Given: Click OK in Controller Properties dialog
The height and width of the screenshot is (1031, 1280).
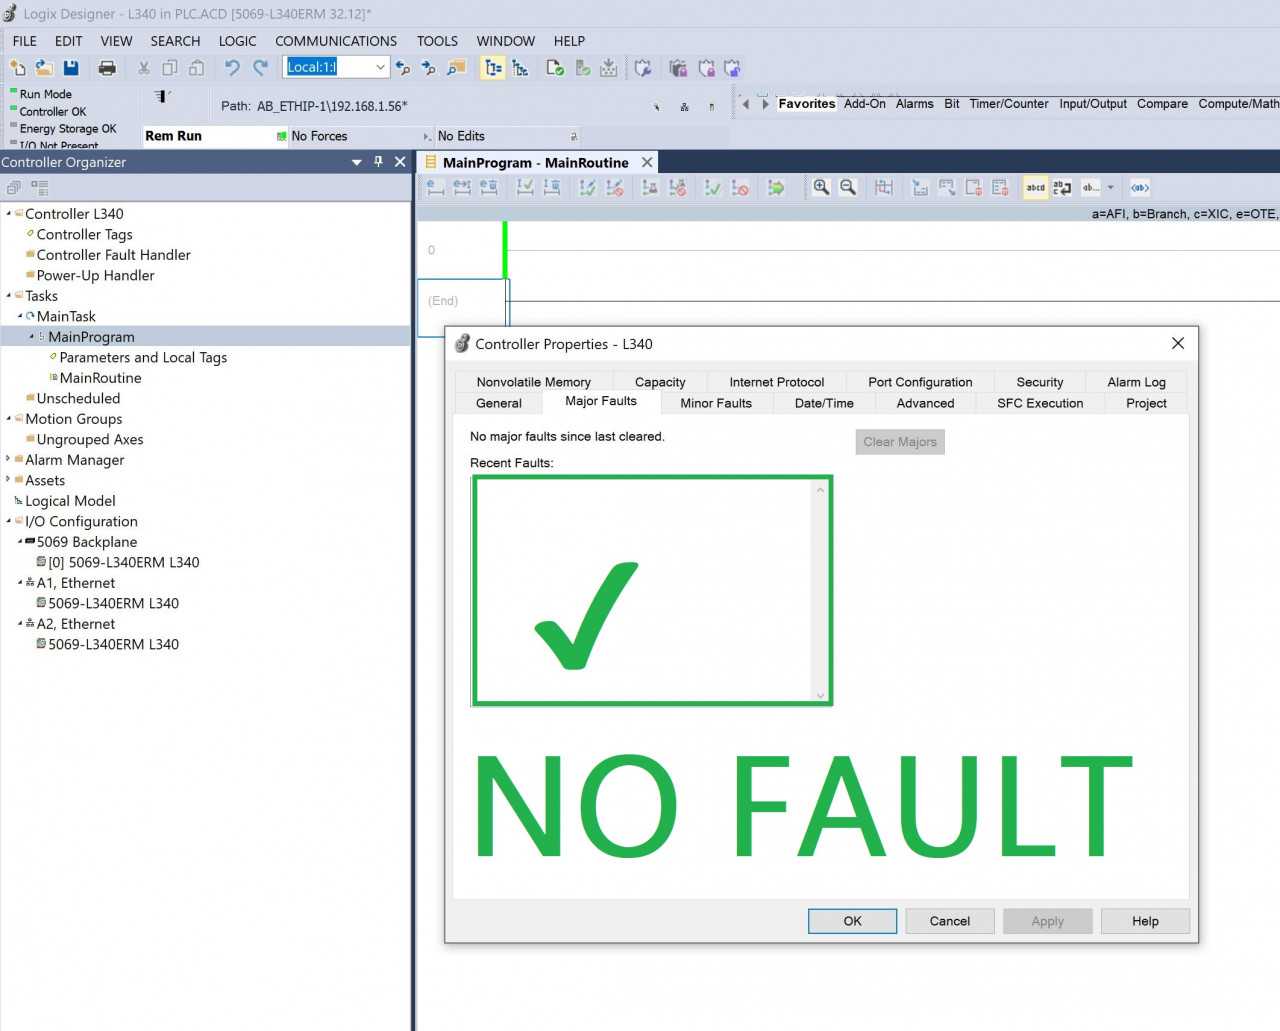Looking at the screenshot, I should coord(852,921).
